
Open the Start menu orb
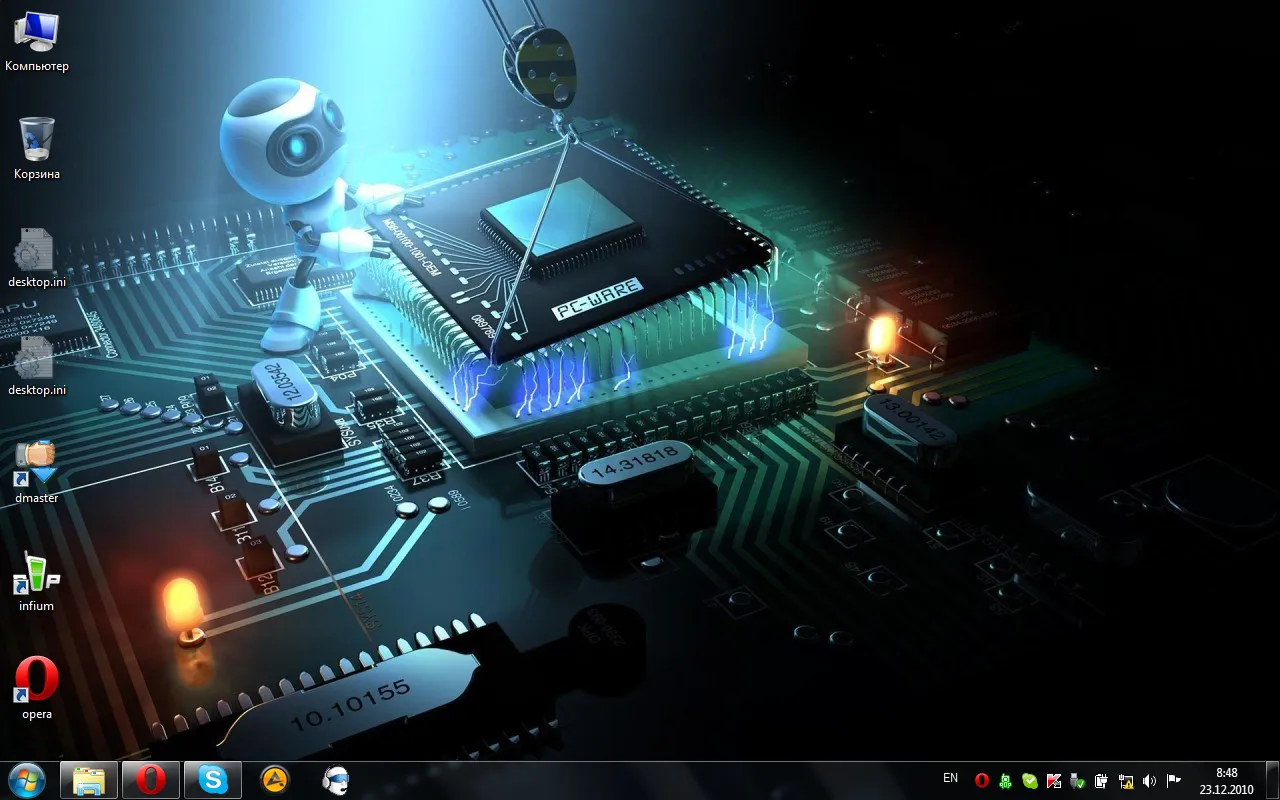(x=27, y=780)
